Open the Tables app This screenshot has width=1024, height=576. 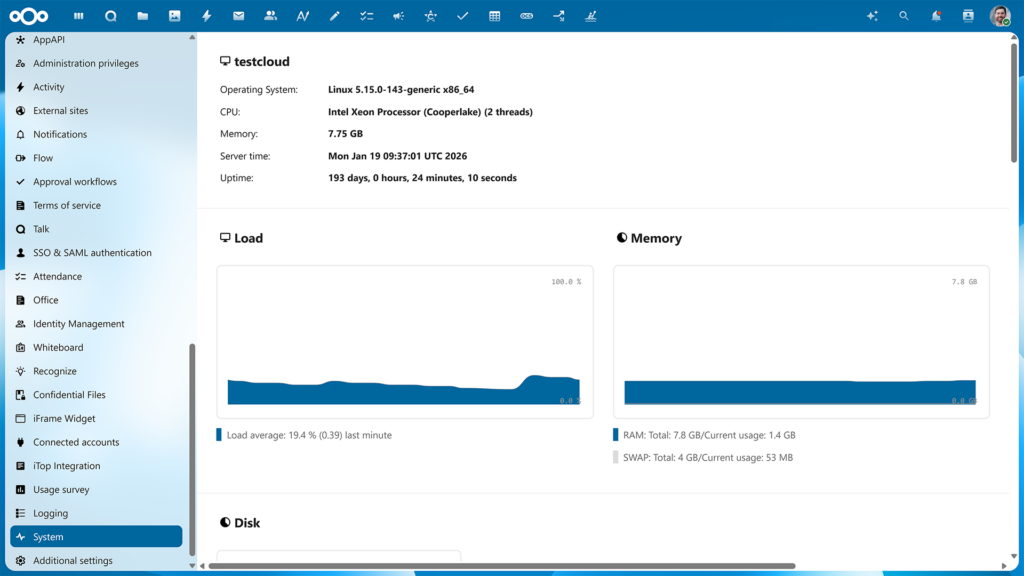(494, 15)
